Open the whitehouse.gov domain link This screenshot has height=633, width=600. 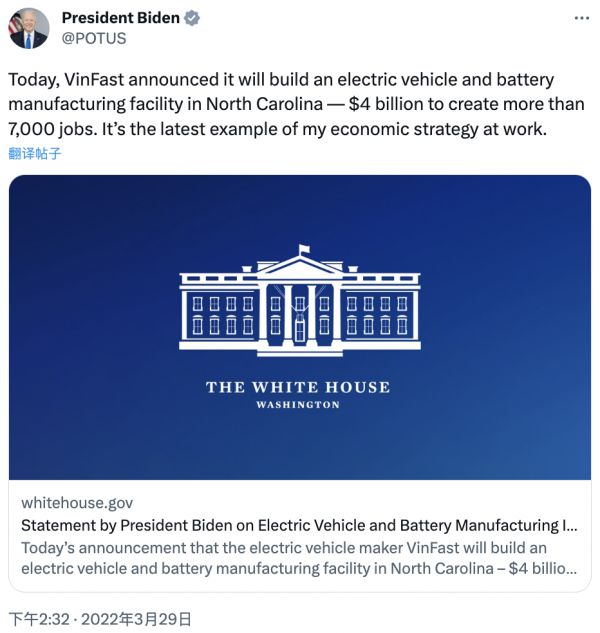[77, 502]
